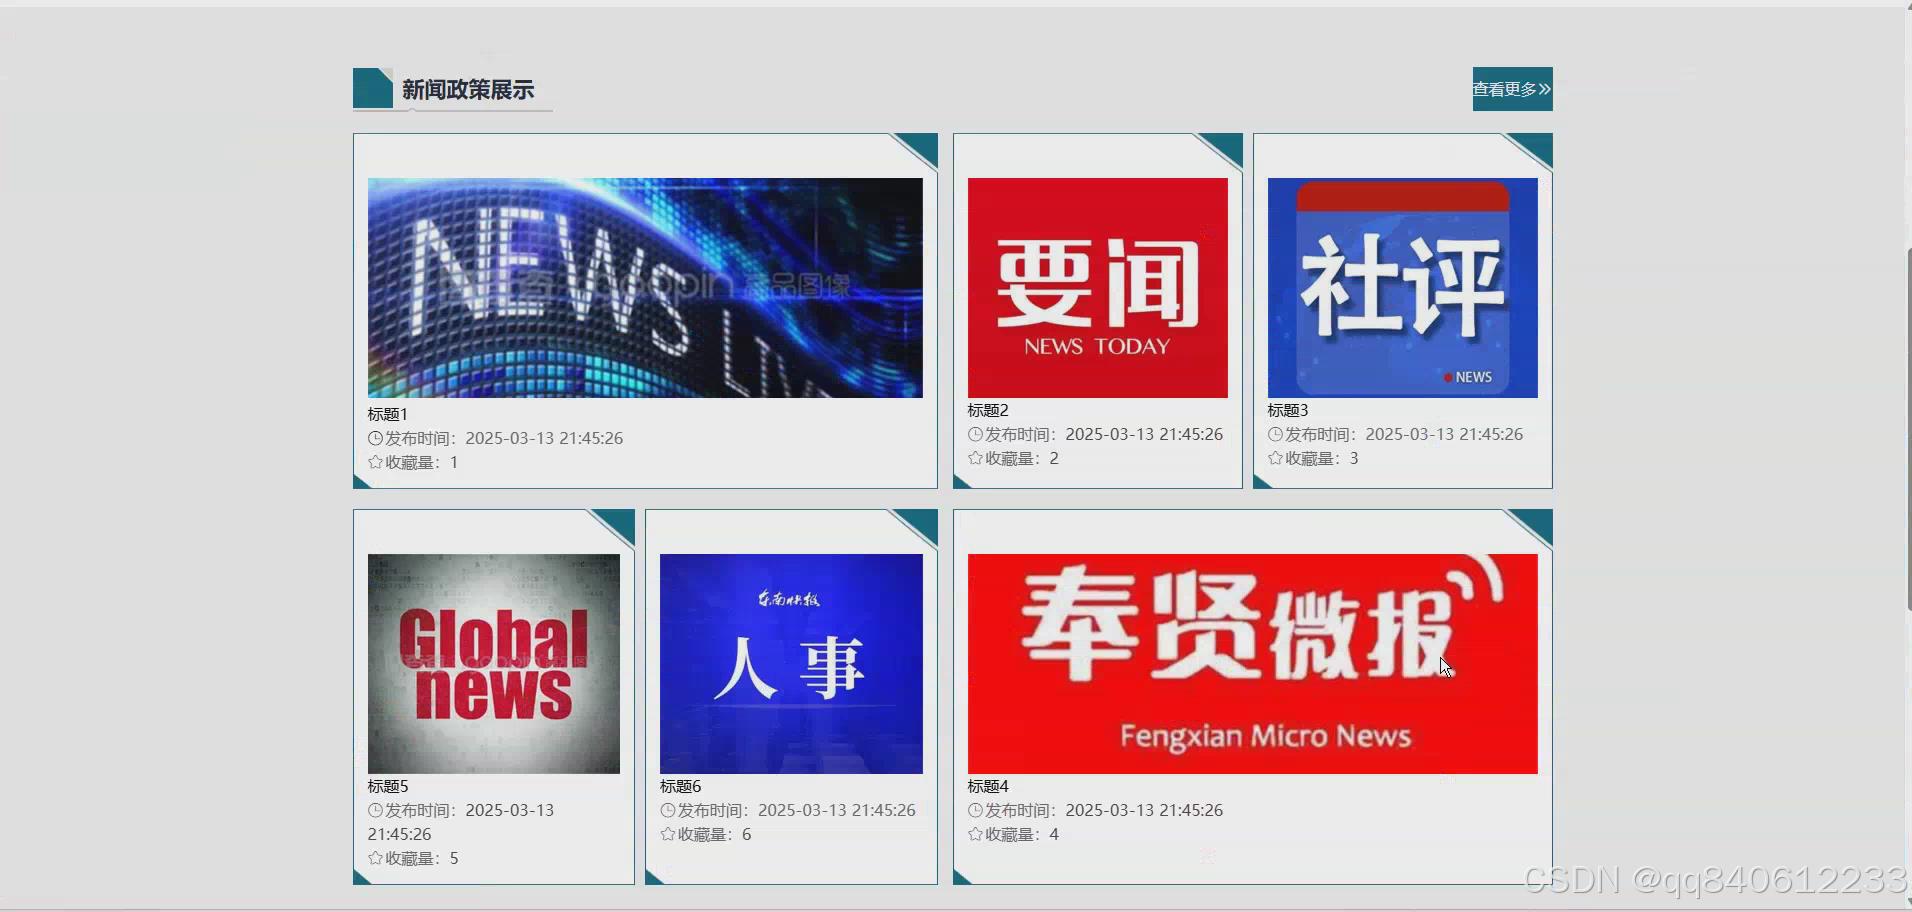Click the 收藏量: 6 text
Image resolution: width=1912 pixels, height=912 pixels.
(715, 834)
